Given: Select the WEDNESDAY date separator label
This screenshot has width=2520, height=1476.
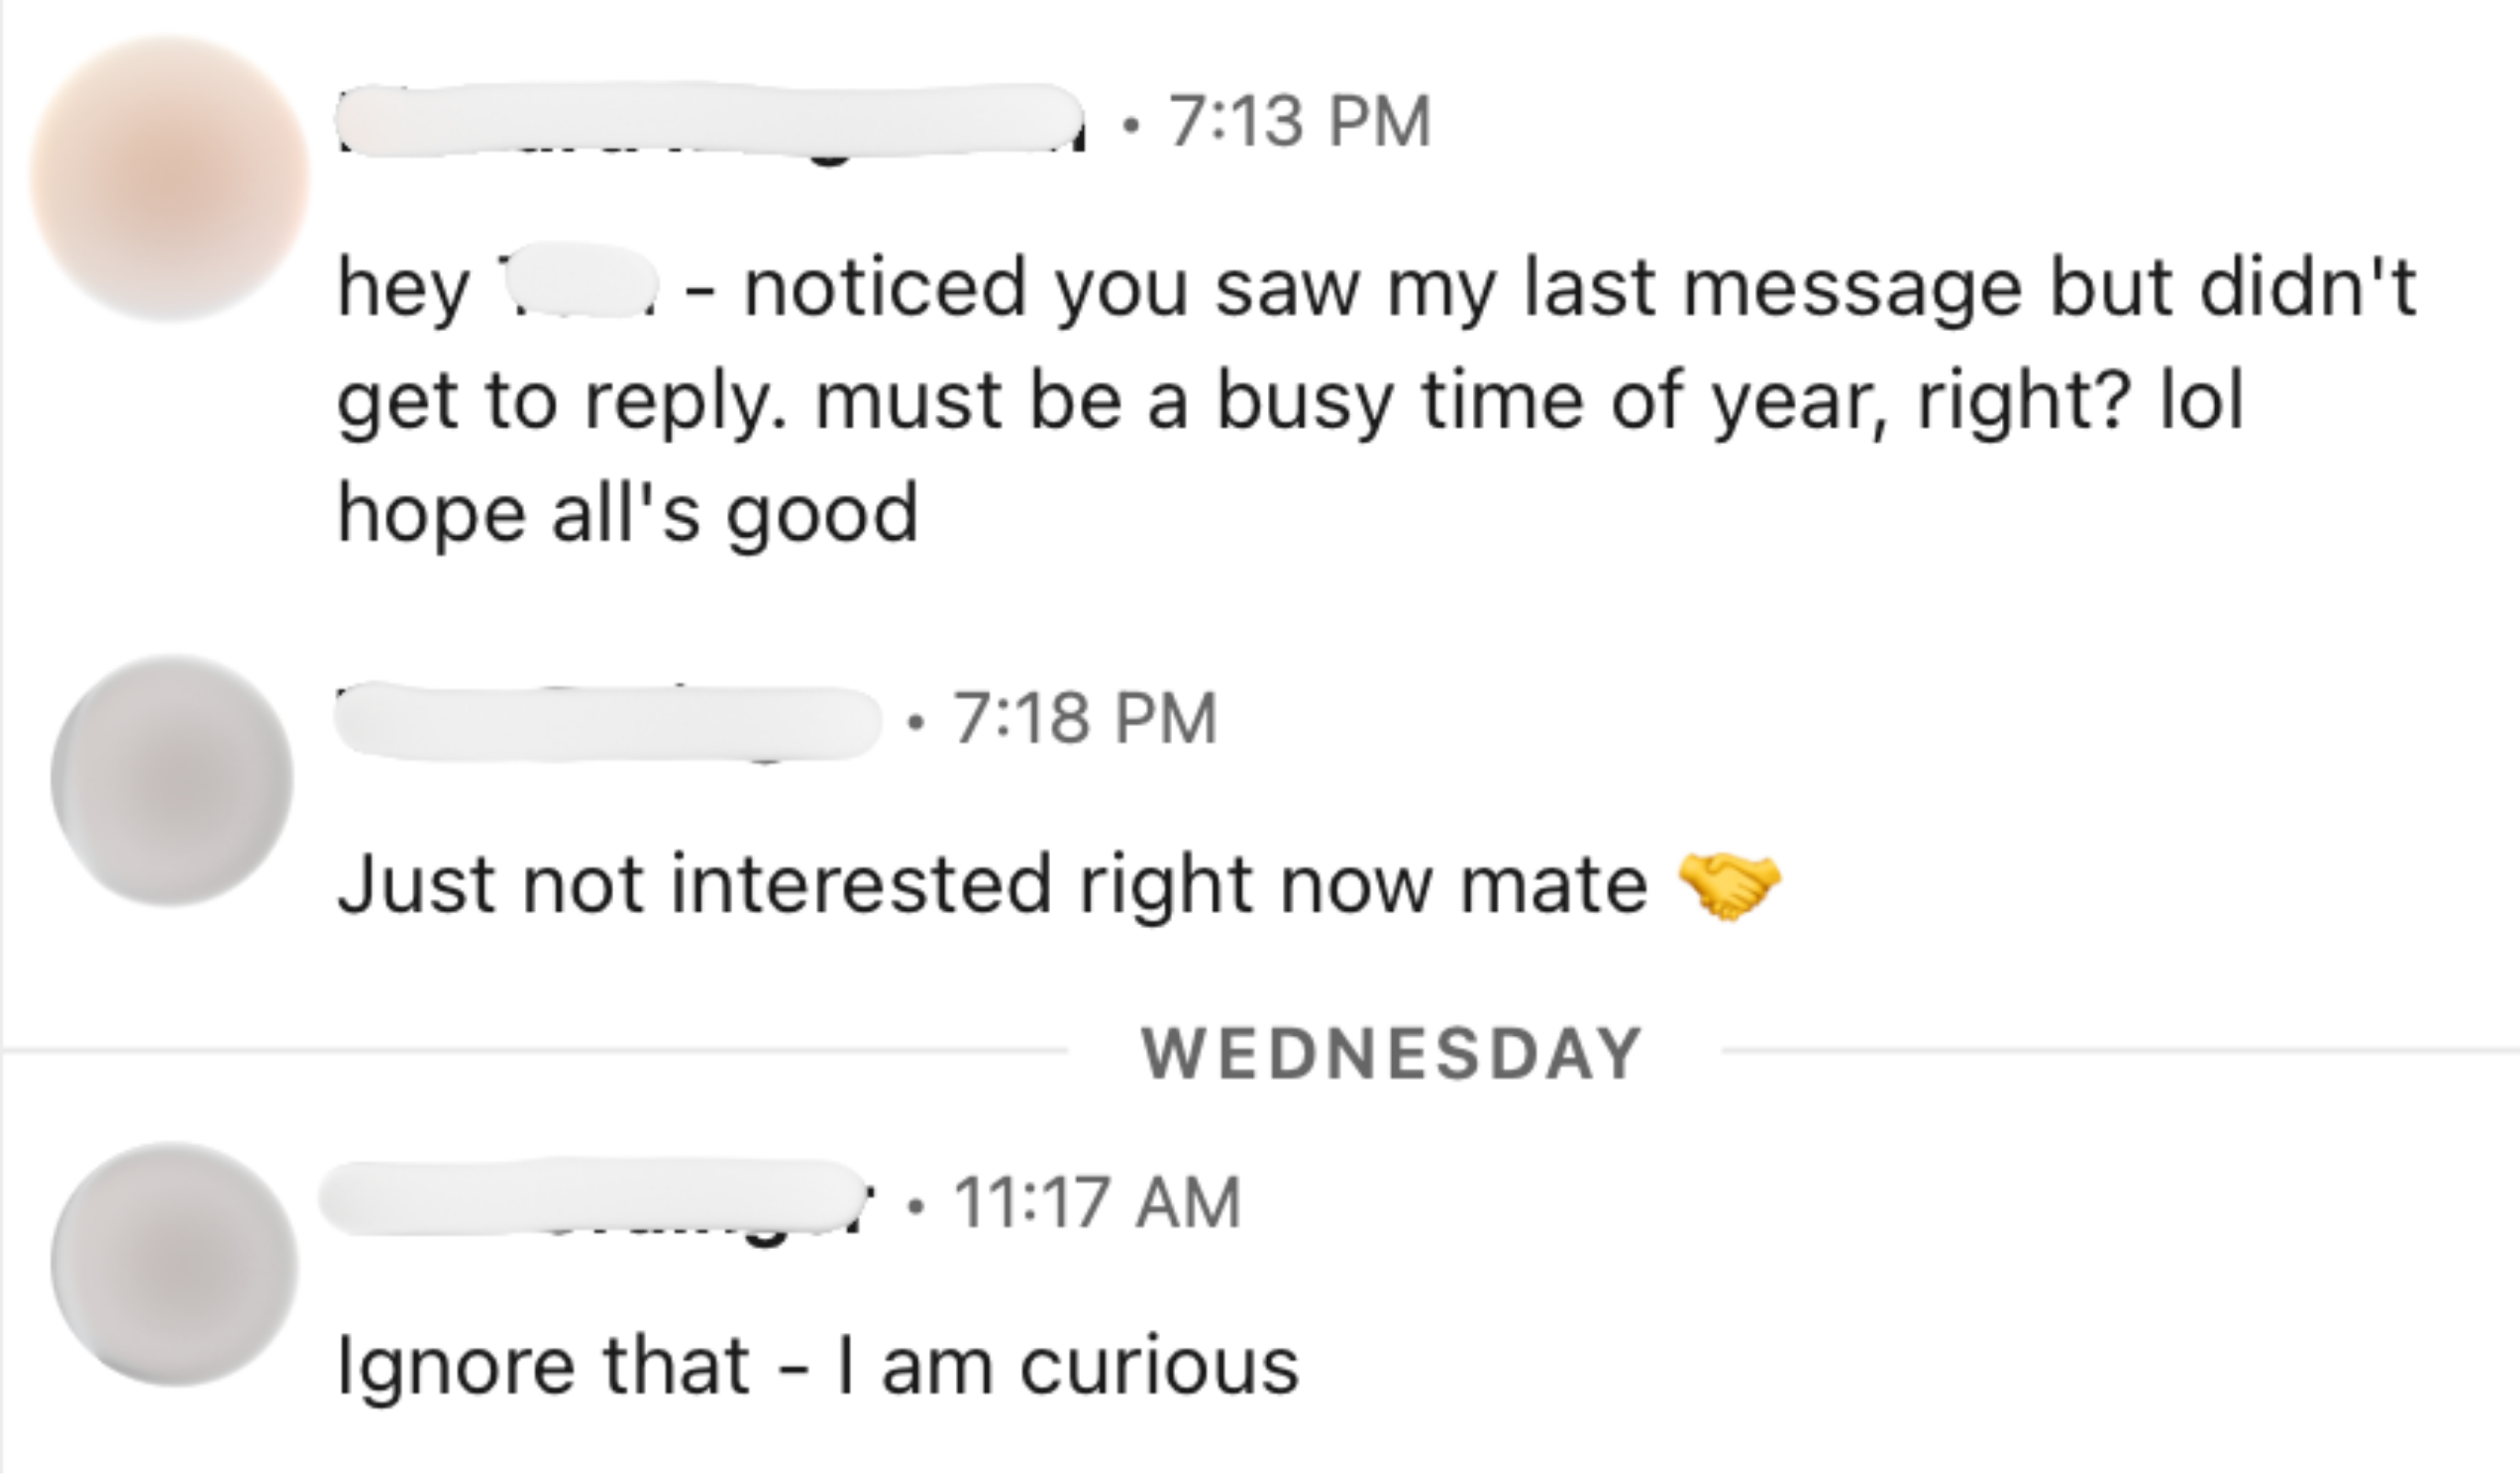Looking at the screenshot, I should pos(1391,1054).
